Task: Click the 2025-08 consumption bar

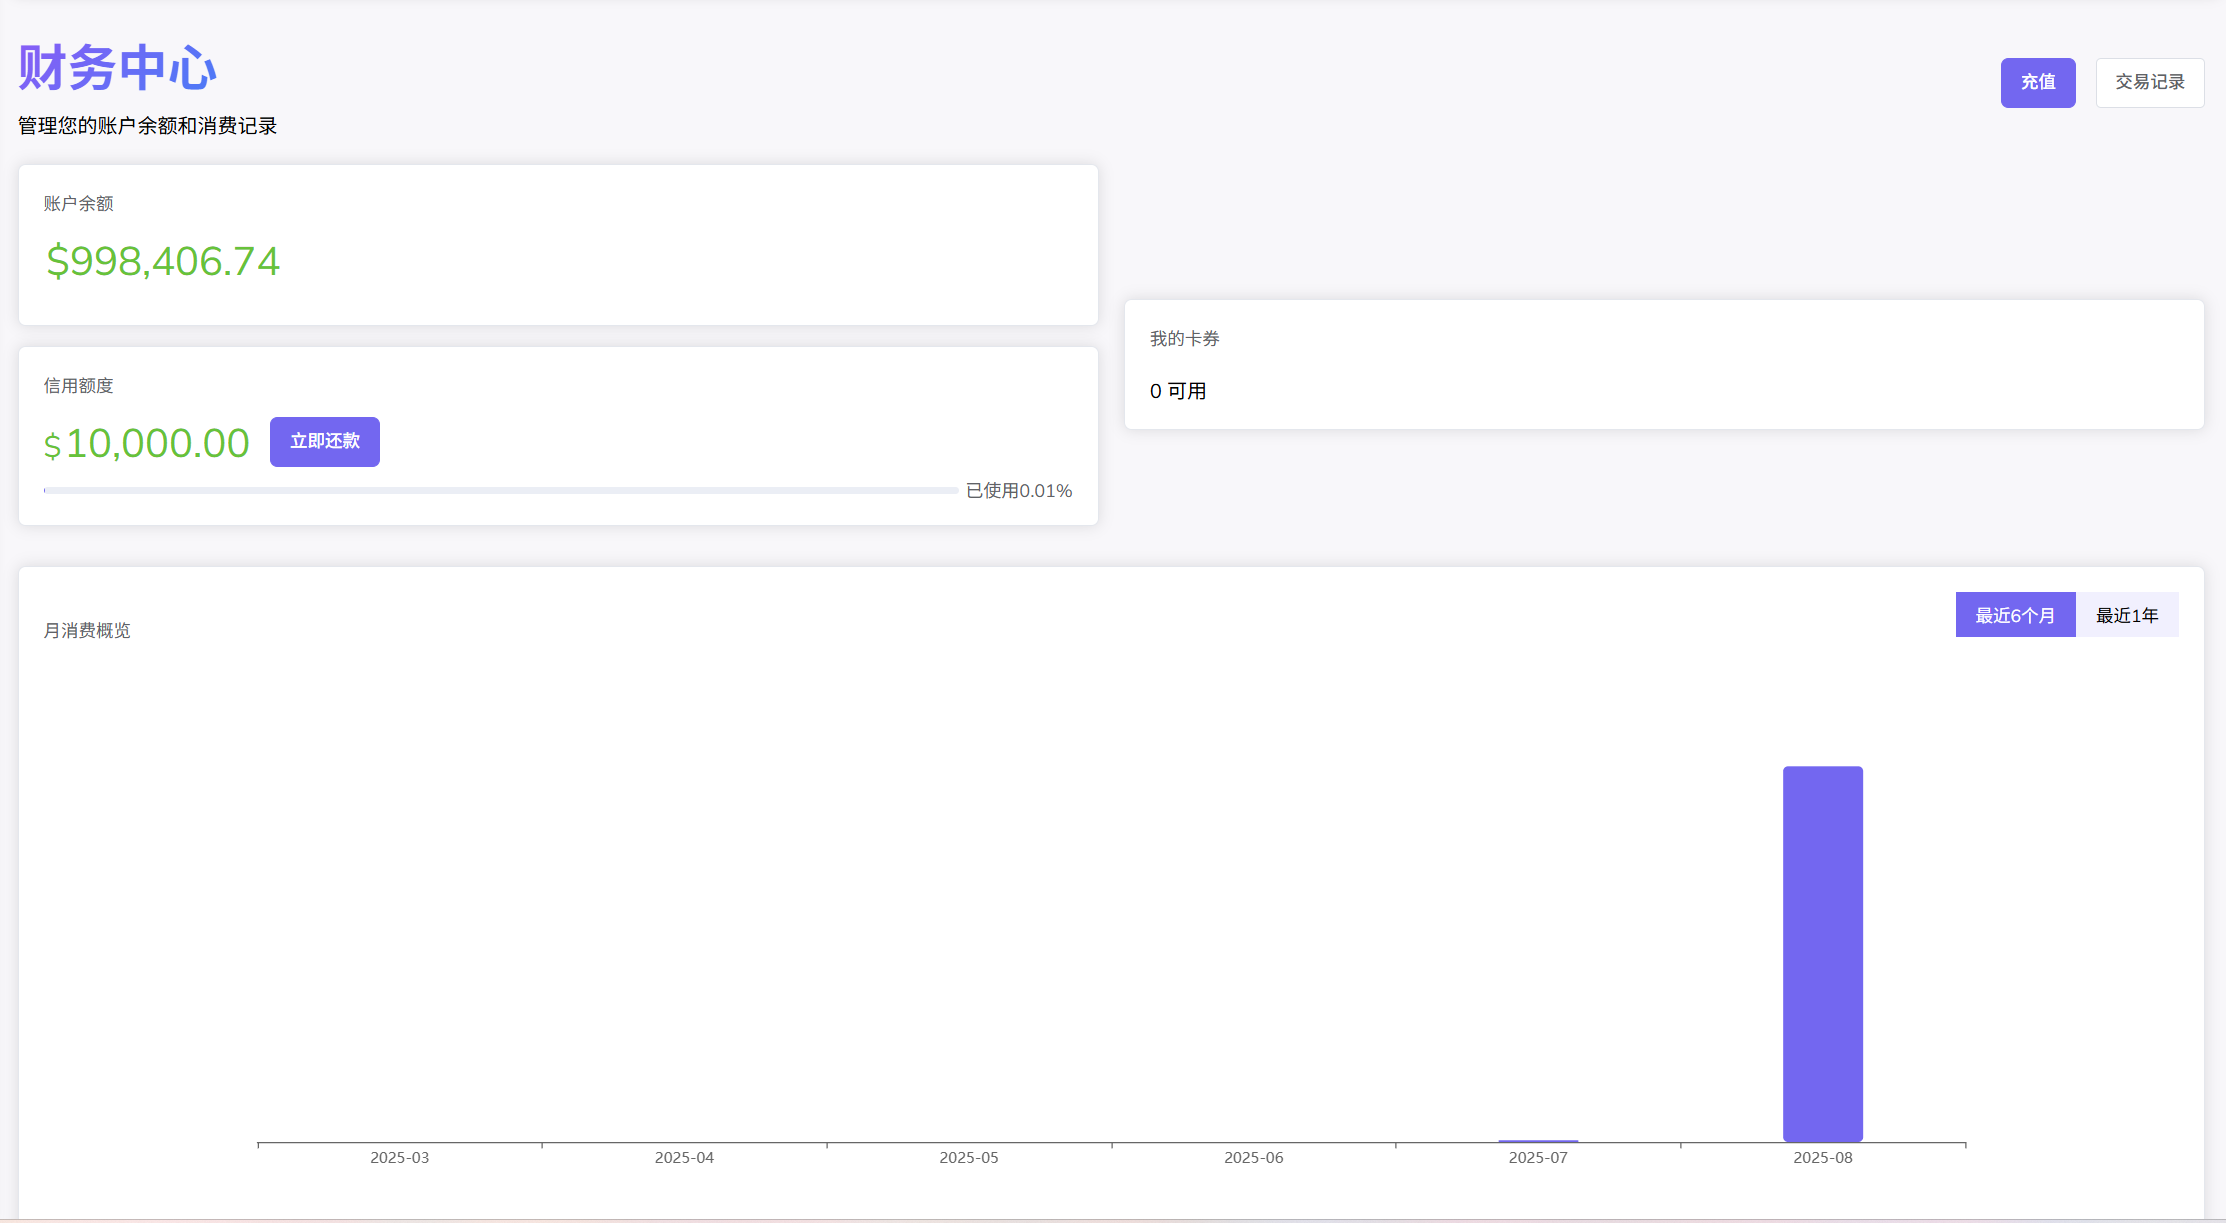Action: point(1822,953)
